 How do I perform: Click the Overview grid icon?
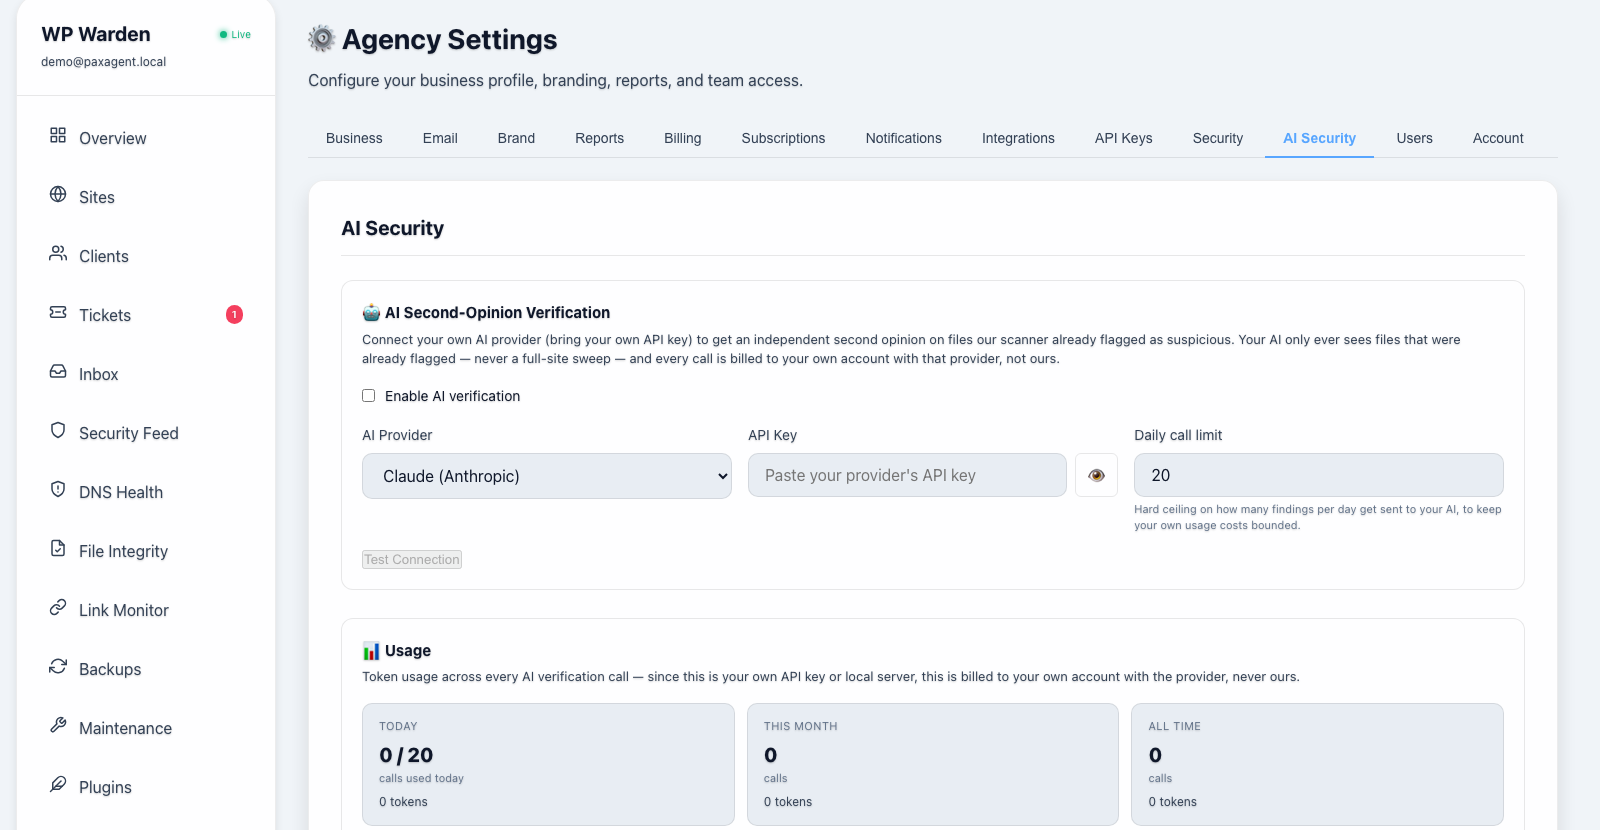(x=58, y=135)
